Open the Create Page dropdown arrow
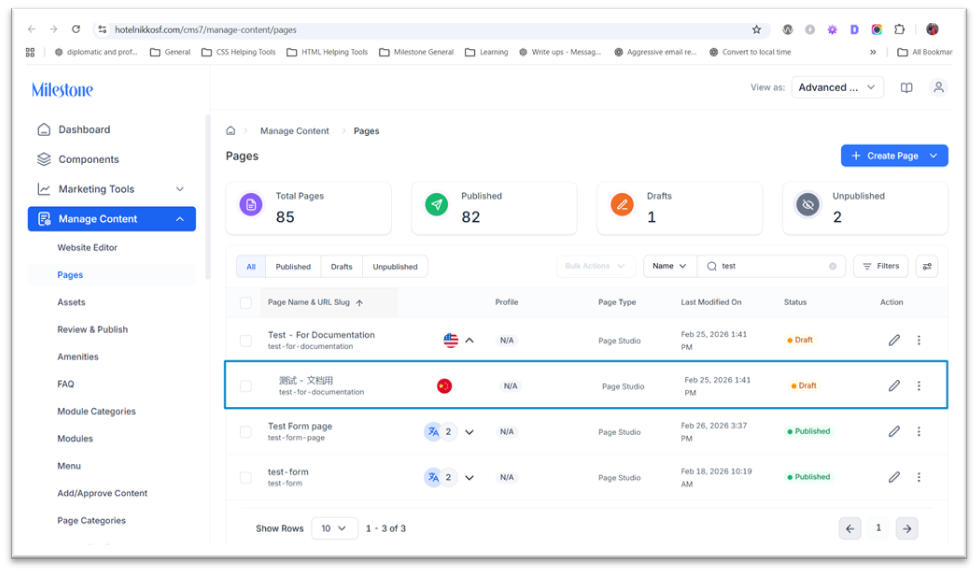The image size is (978, 573). (933, 156)
